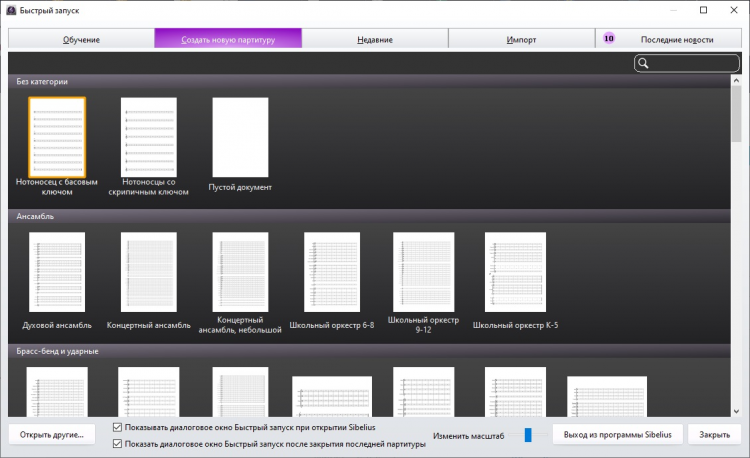Select first Брасс-бенд и ударные template thumbnail
Image resolution: width=750 pixels, height=458 pixels.
tap(57, 392)
